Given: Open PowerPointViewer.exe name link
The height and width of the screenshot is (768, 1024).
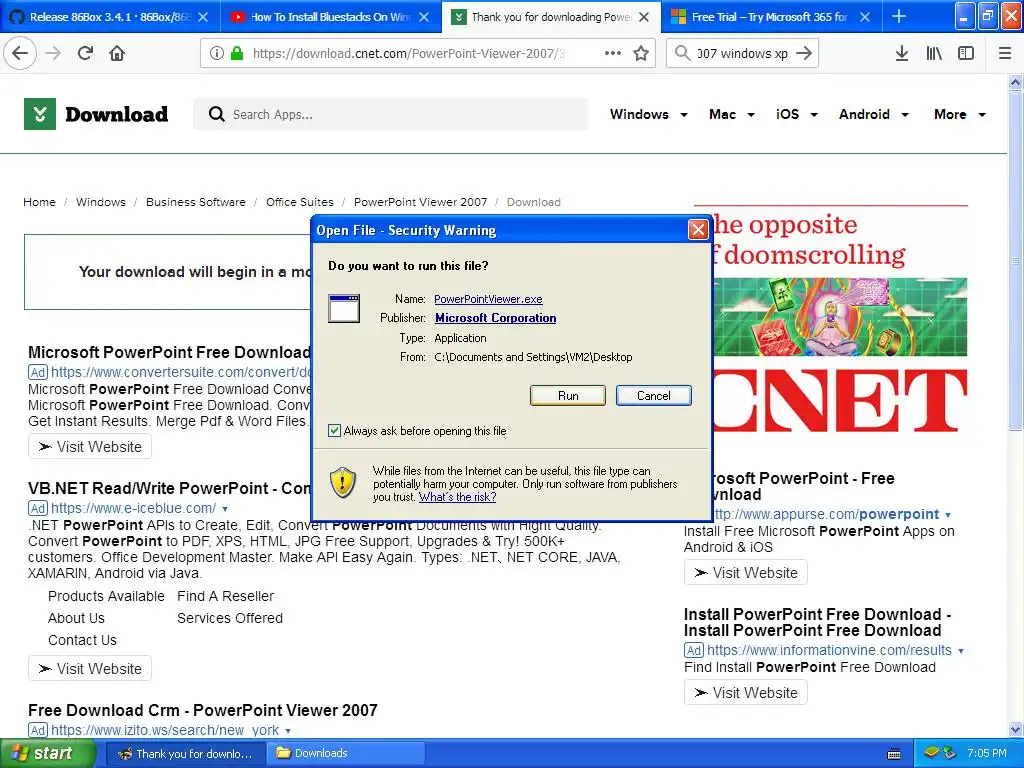Looking at the screenshot, I should (x=488, y=299).
